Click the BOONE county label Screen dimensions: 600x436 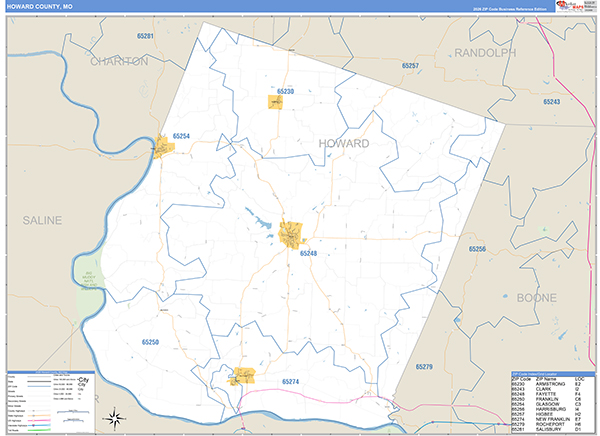click(537, 298)
